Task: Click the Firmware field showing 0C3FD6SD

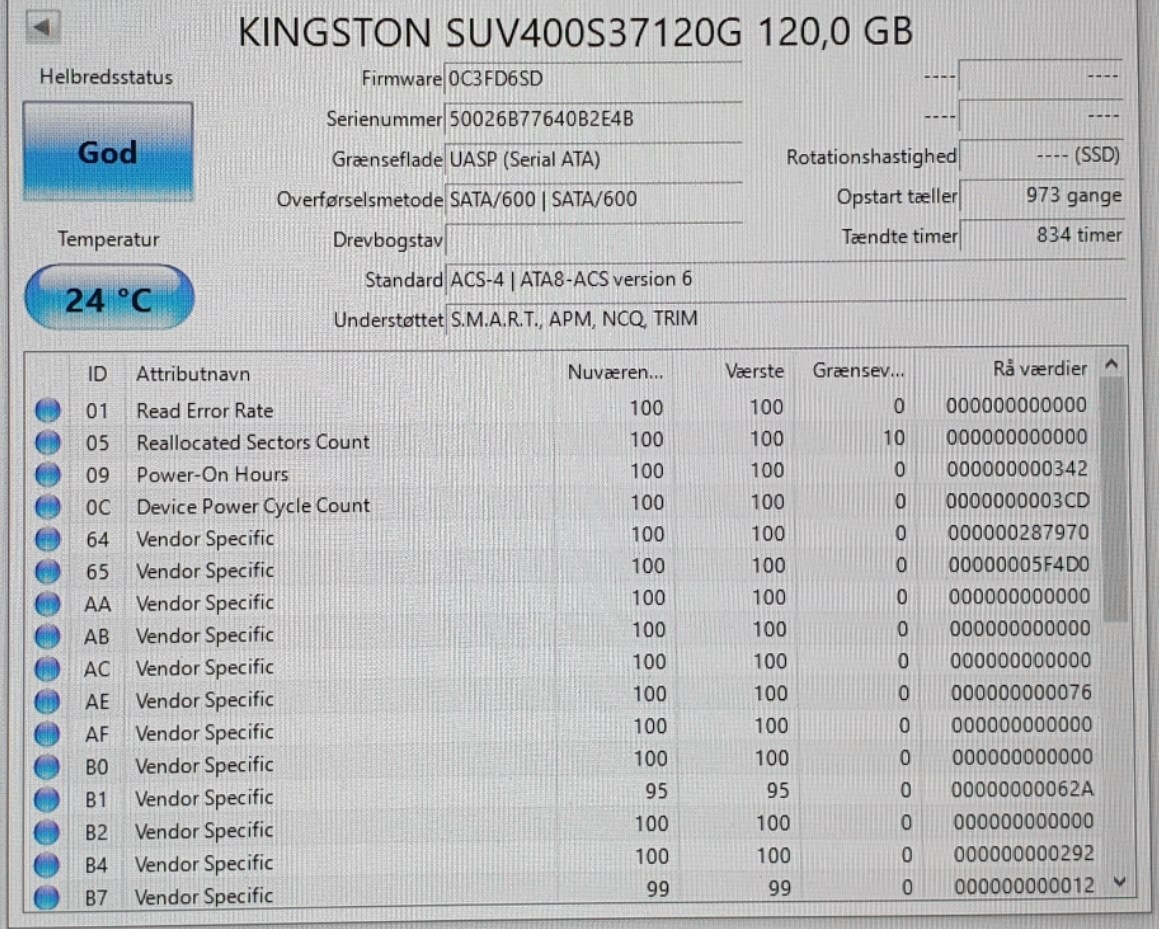Action: tap(593, 79)
